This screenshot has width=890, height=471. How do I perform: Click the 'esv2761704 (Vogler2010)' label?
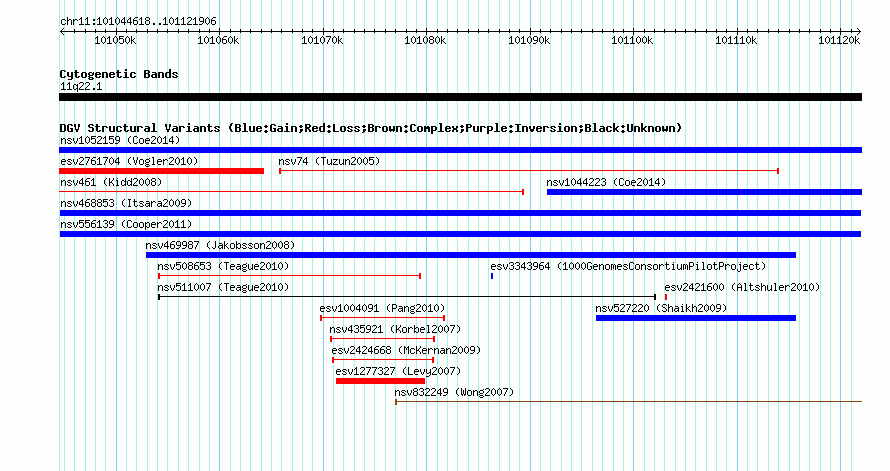click(x=129, y=161)
